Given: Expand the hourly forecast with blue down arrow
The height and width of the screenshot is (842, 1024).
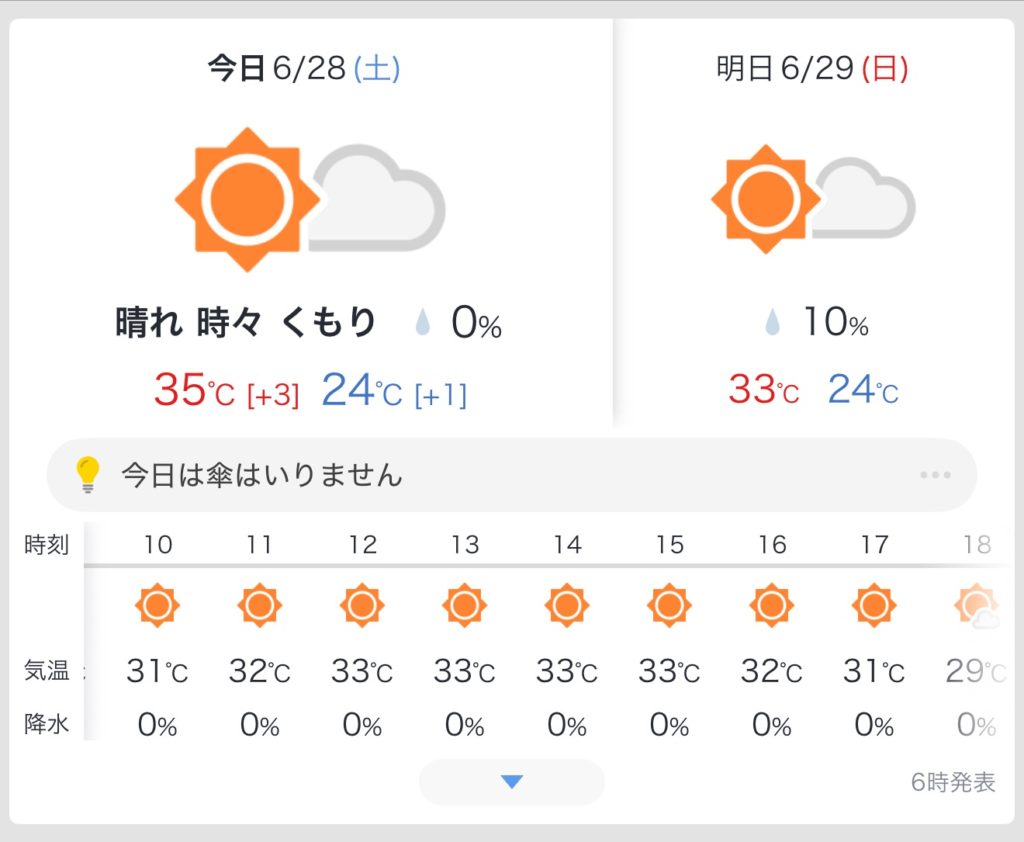Looking at the screenshot, I should pyautogui.click(x=512, y=782).
